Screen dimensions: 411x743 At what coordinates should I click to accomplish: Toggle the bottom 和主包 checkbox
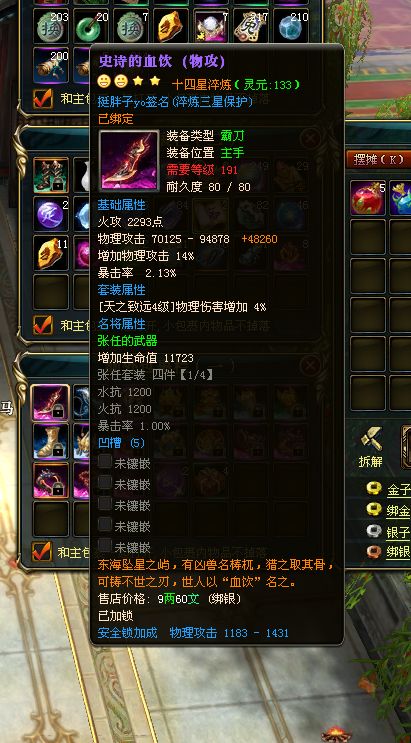point(41,551)
